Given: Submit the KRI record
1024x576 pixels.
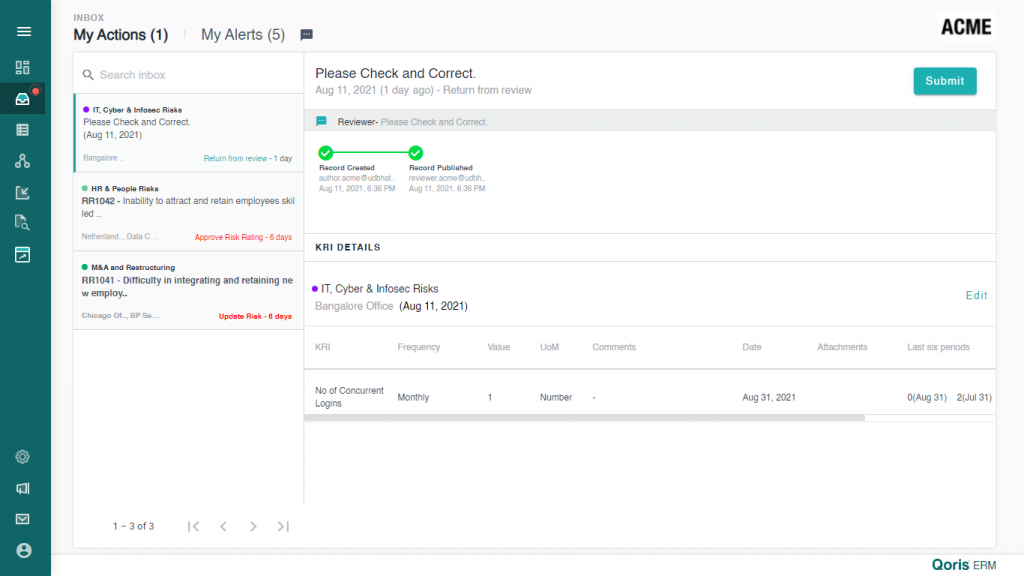Looking at the screenshot, I should (x=945, y=81).
